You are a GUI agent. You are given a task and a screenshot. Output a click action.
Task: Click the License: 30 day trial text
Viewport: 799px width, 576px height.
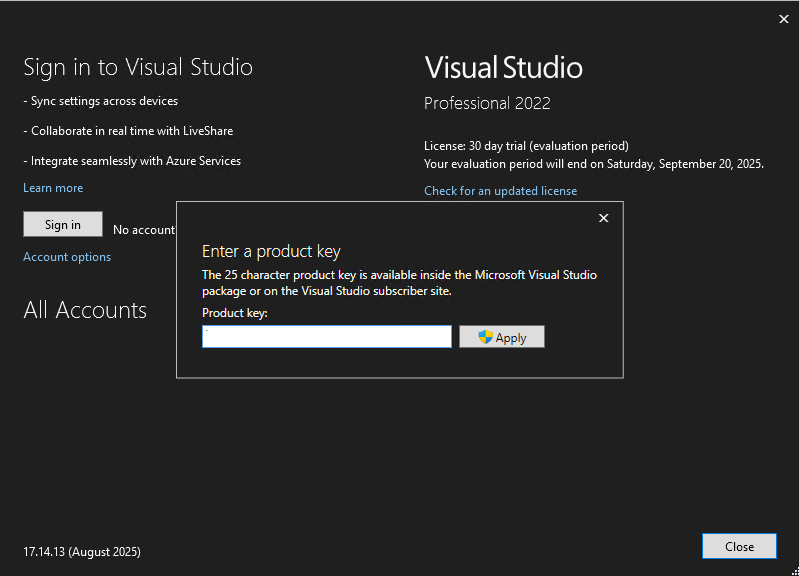pos(526,146)
